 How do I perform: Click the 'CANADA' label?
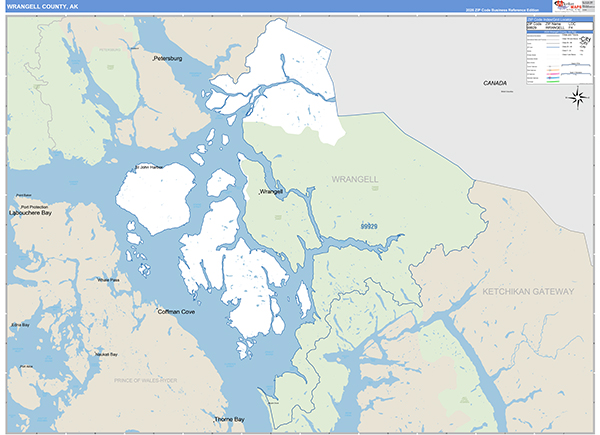pos(495,83)
